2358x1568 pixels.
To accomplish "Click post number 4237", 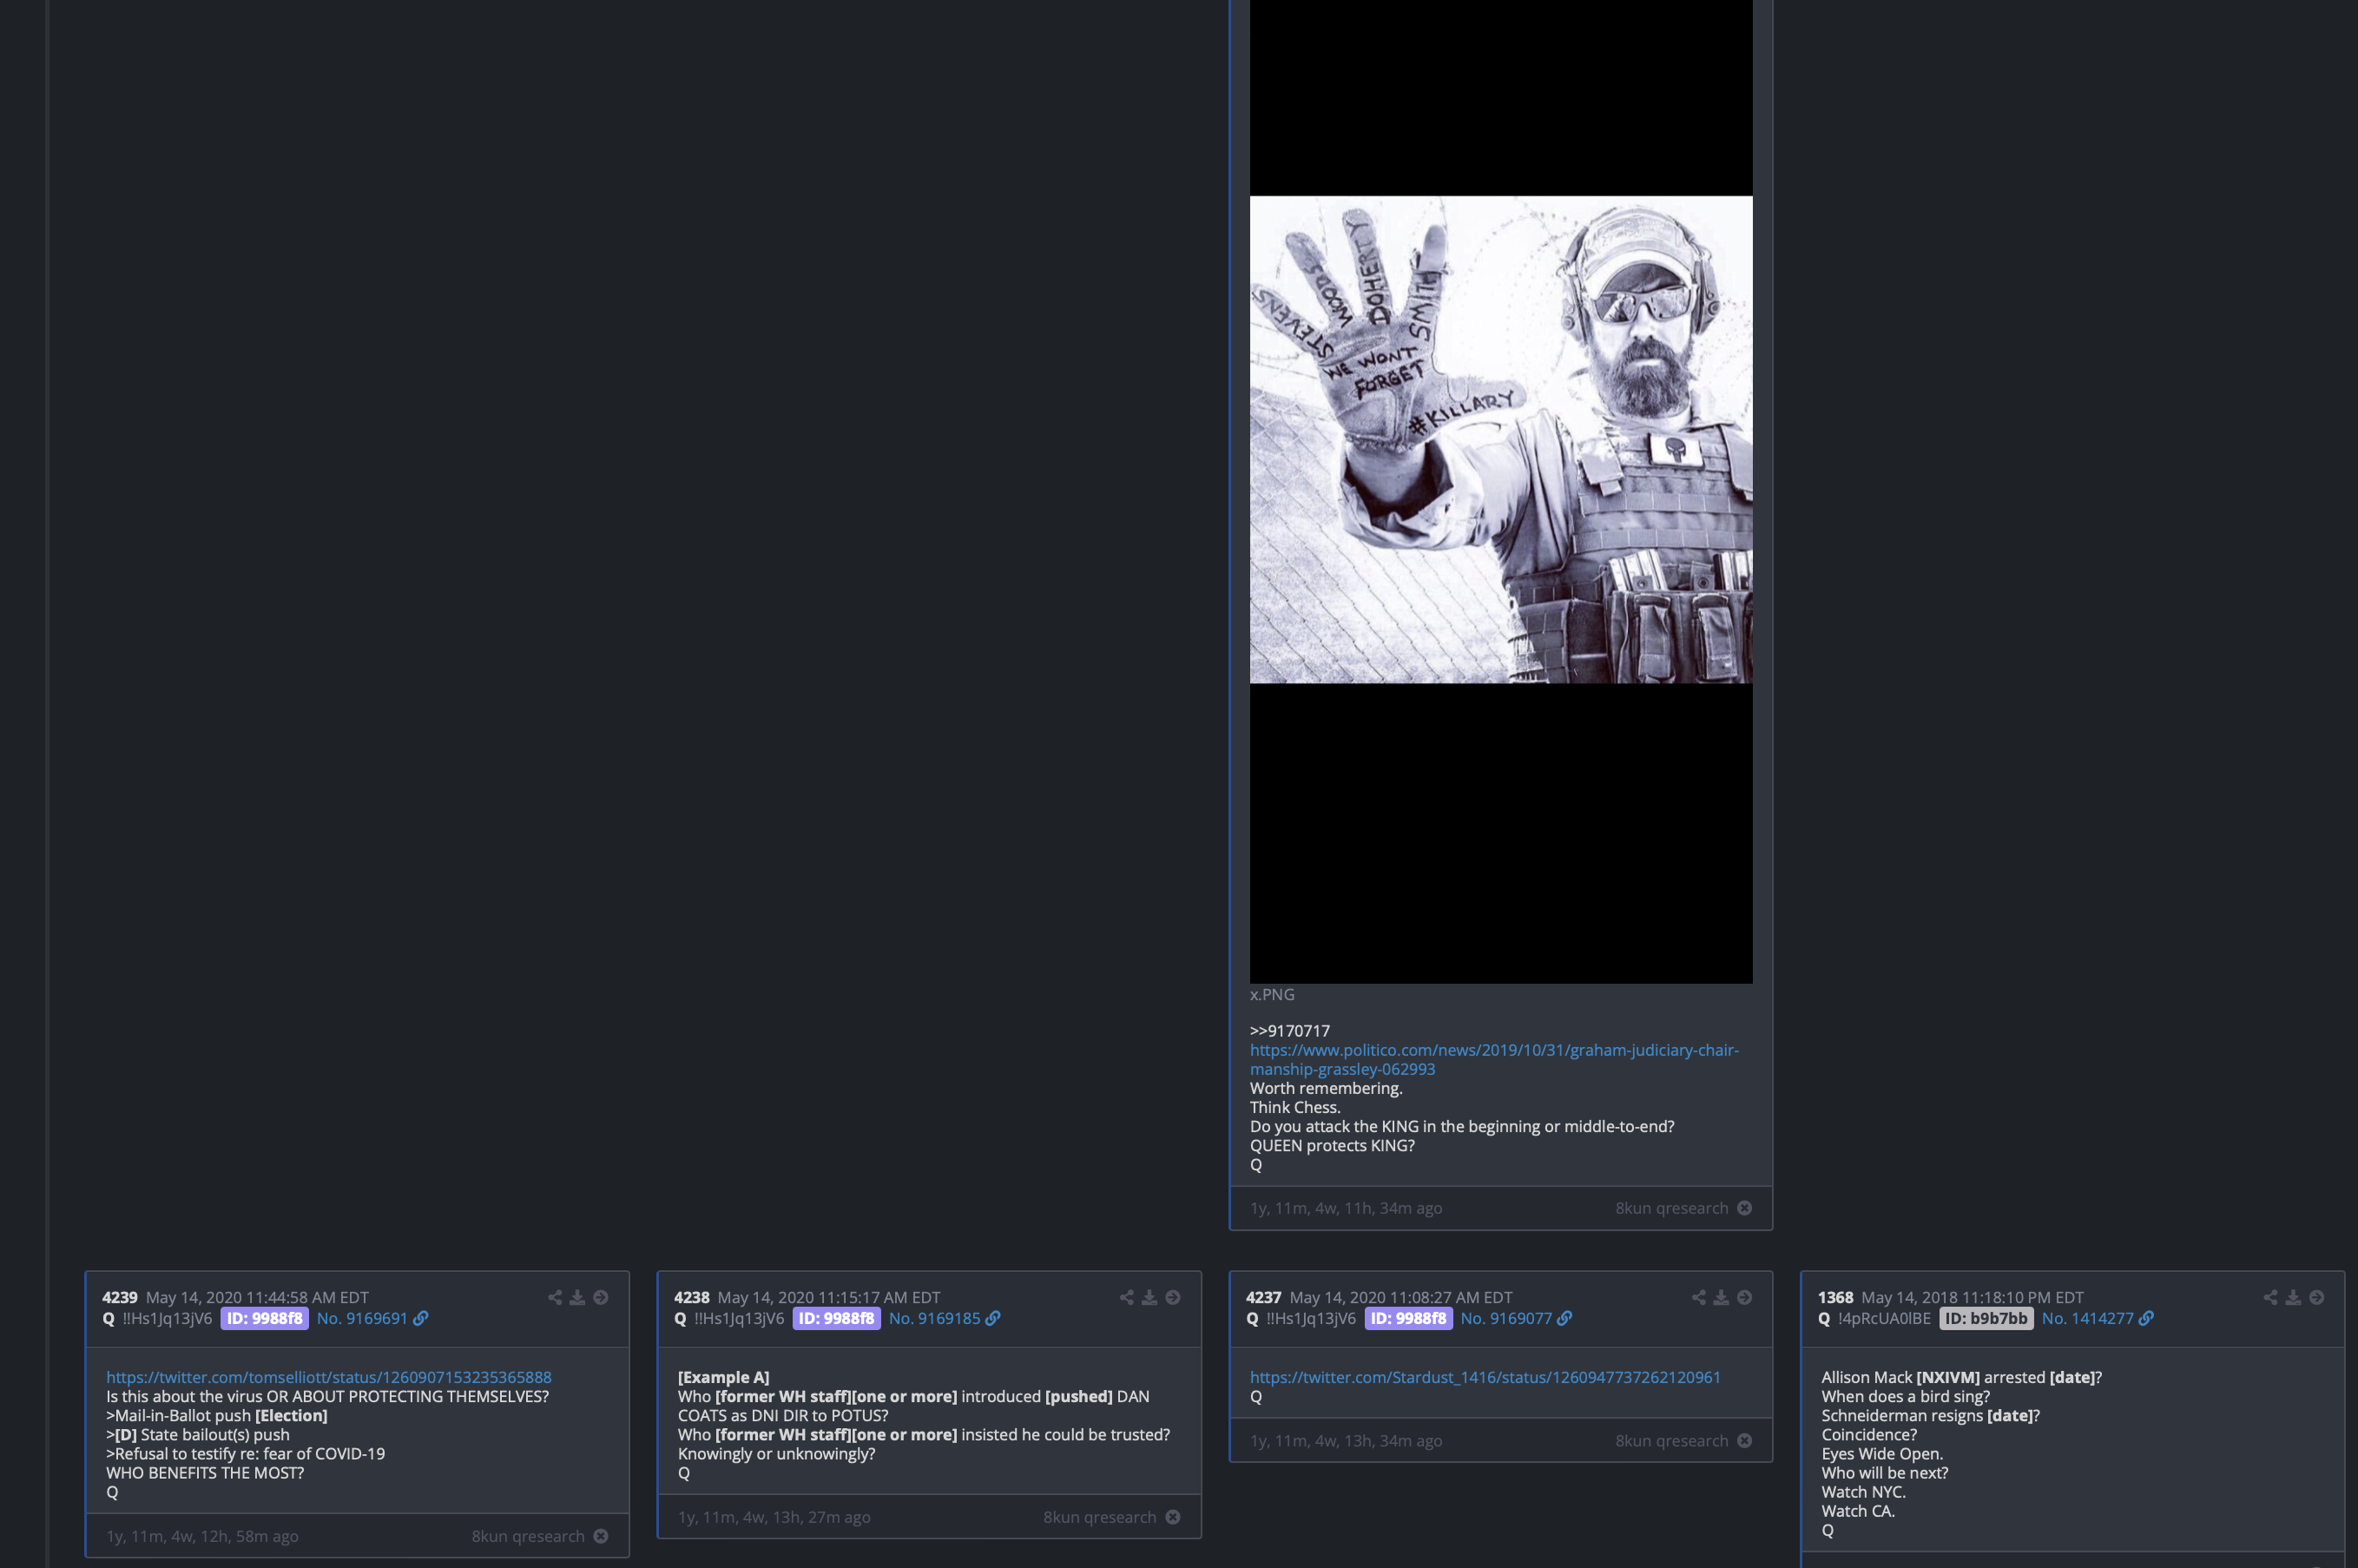I will point(1264,1297).
